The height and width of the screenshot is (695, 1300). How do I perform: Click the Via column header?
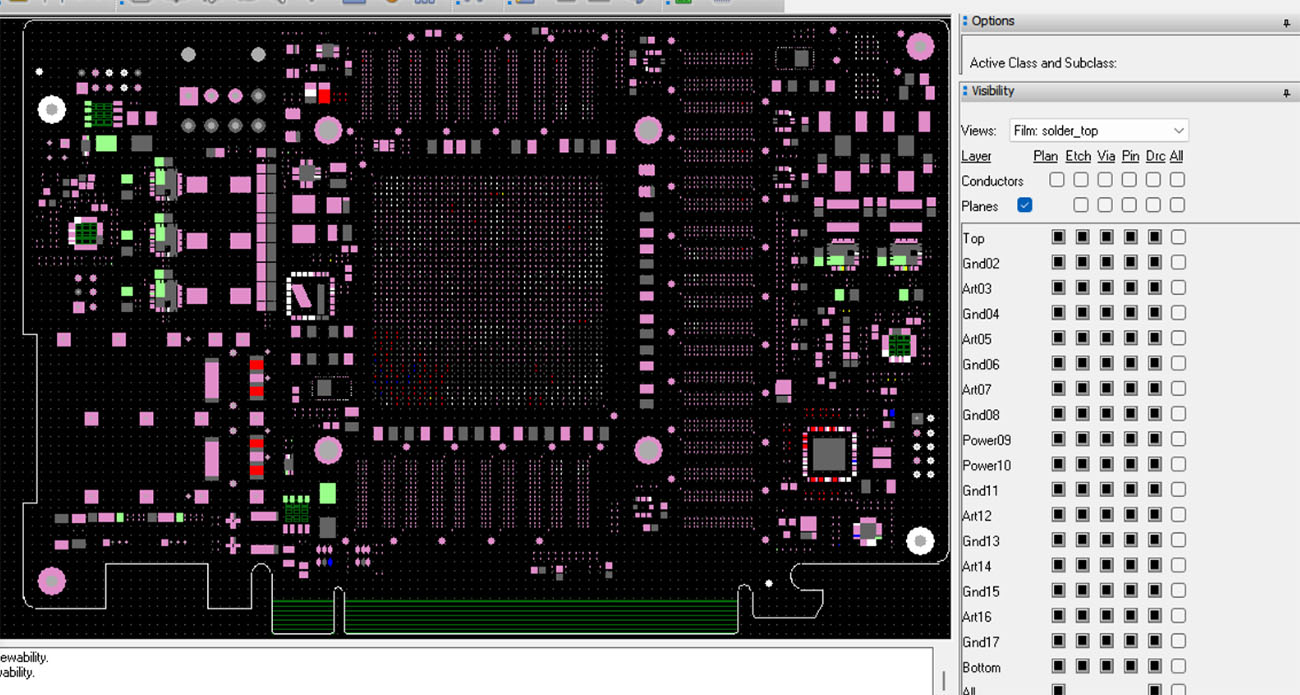click(x=1105, y=156)
